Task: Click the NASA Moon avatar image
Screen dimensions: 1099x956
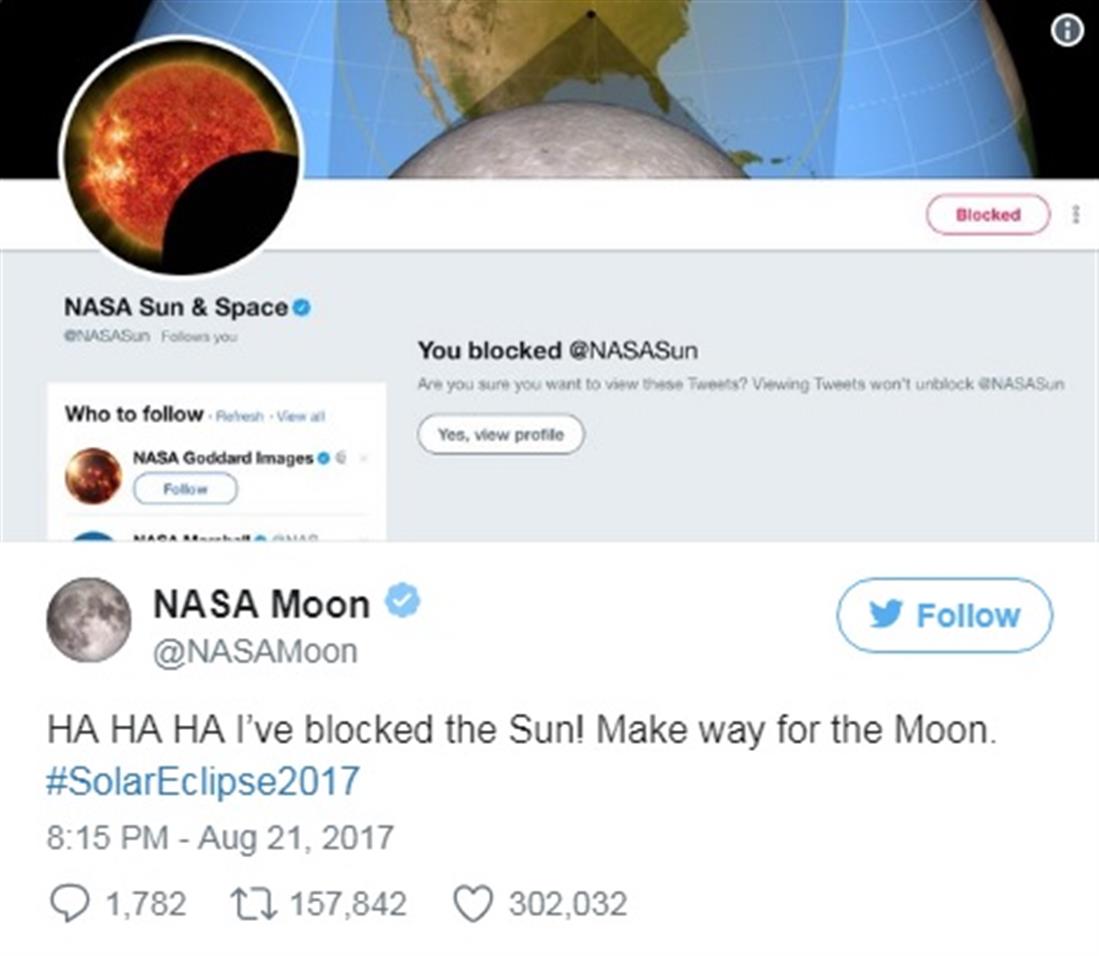Action: [89, 620]
